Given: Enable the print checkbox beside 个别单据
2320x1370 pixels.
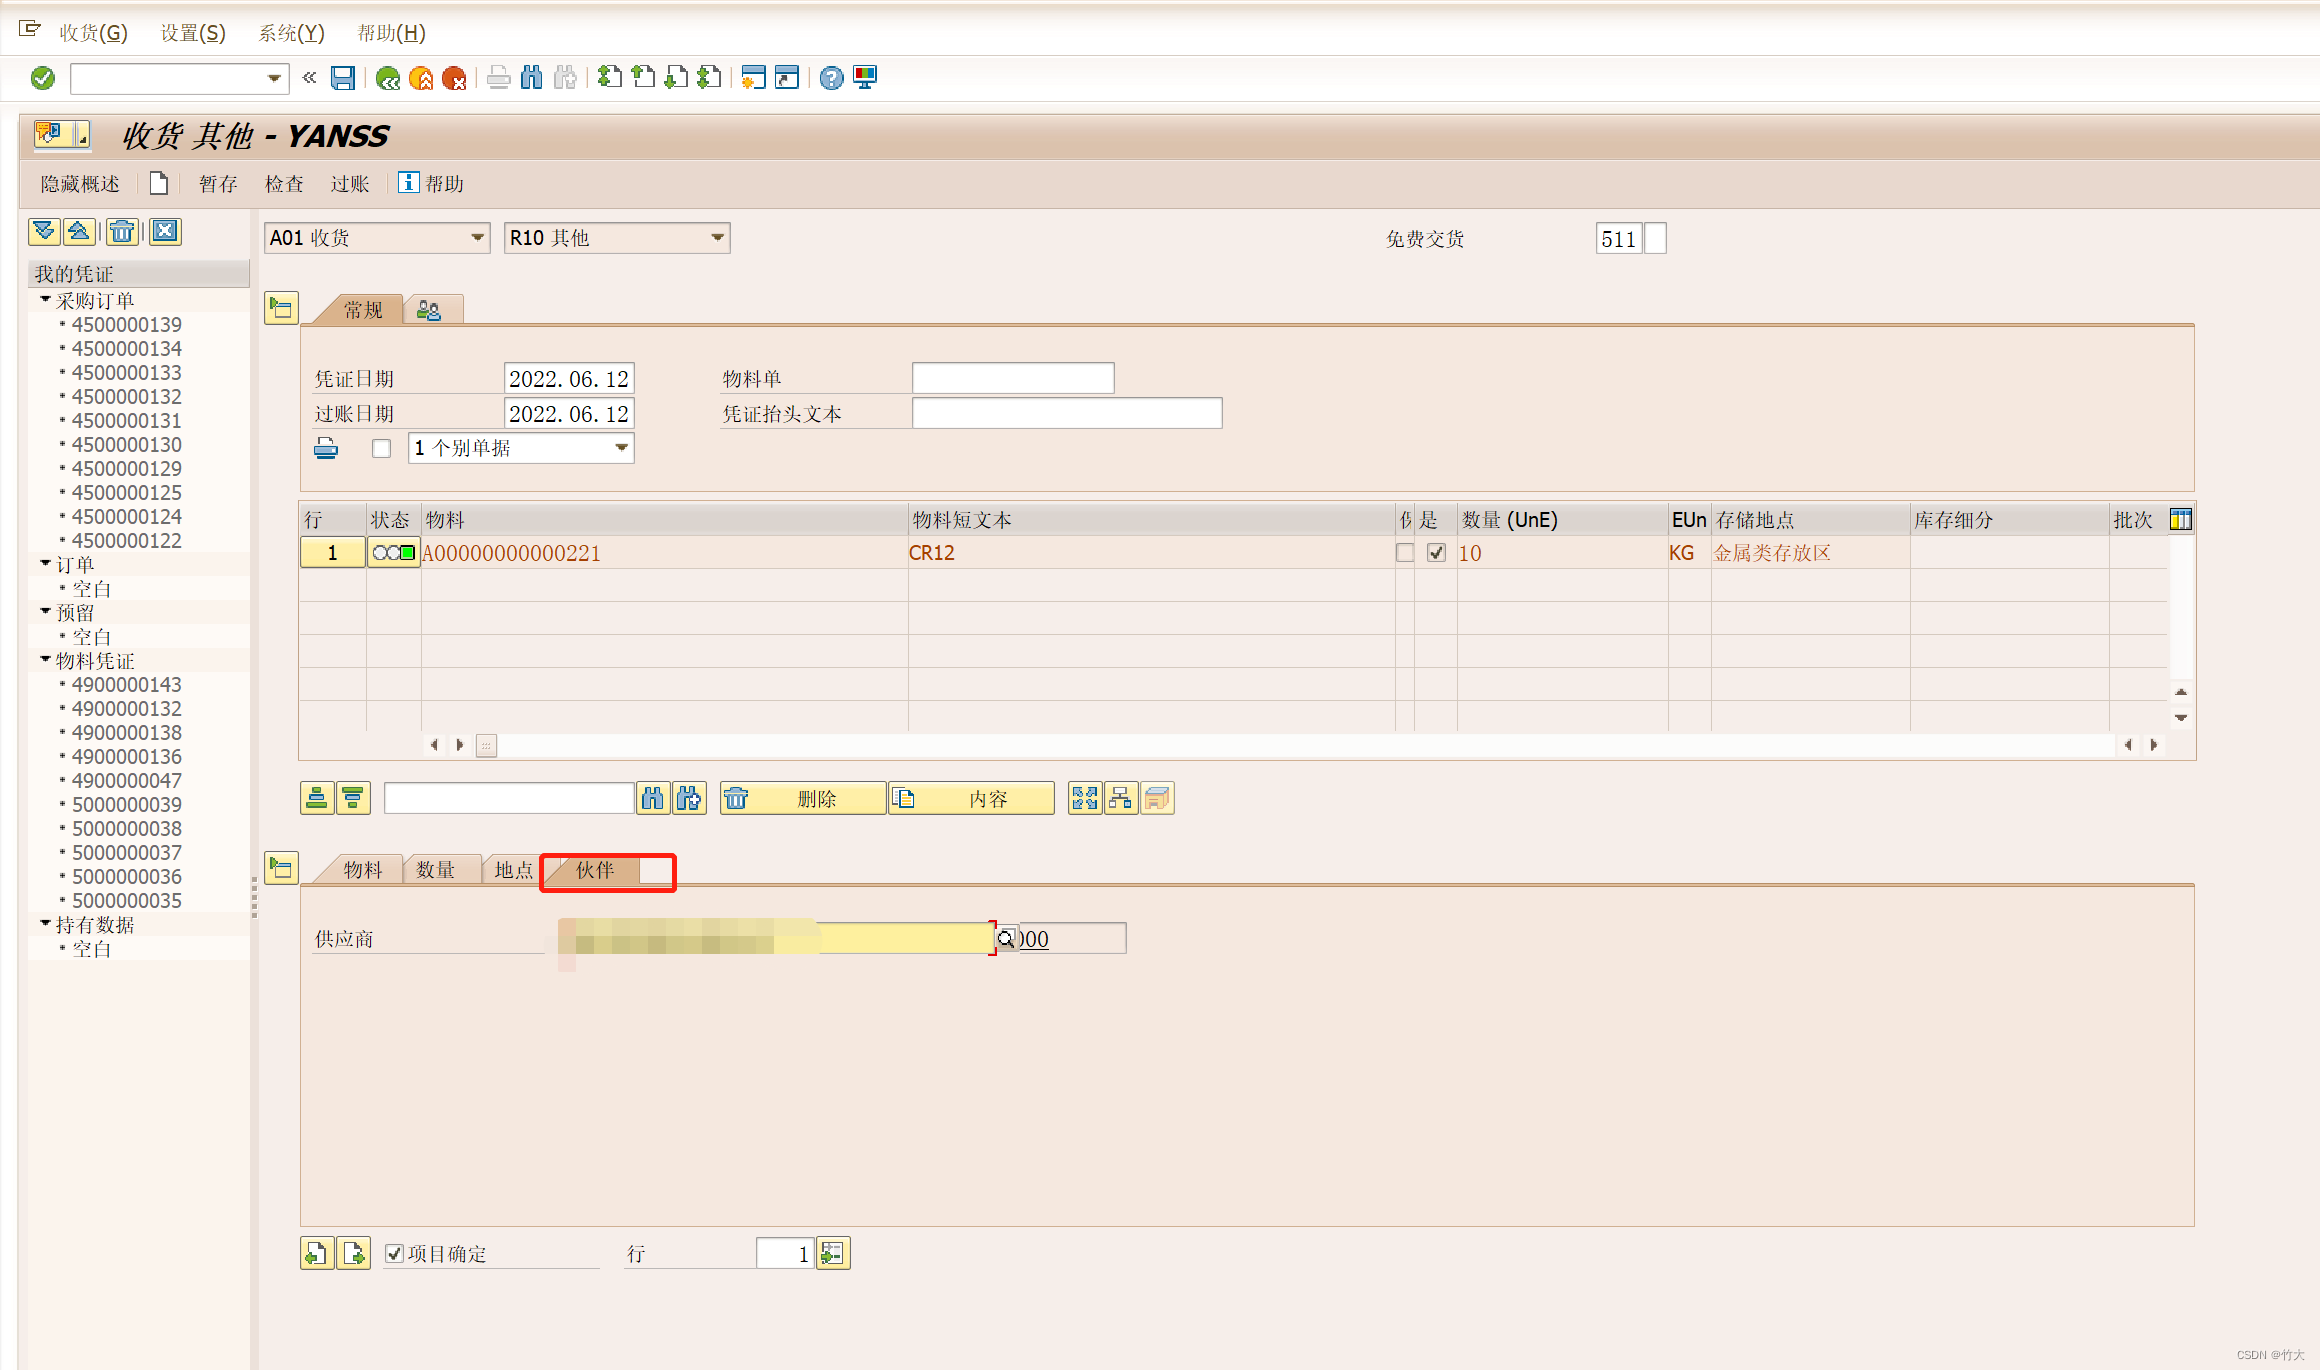Looking at the screenshot, I should click(x=381, y=448).
